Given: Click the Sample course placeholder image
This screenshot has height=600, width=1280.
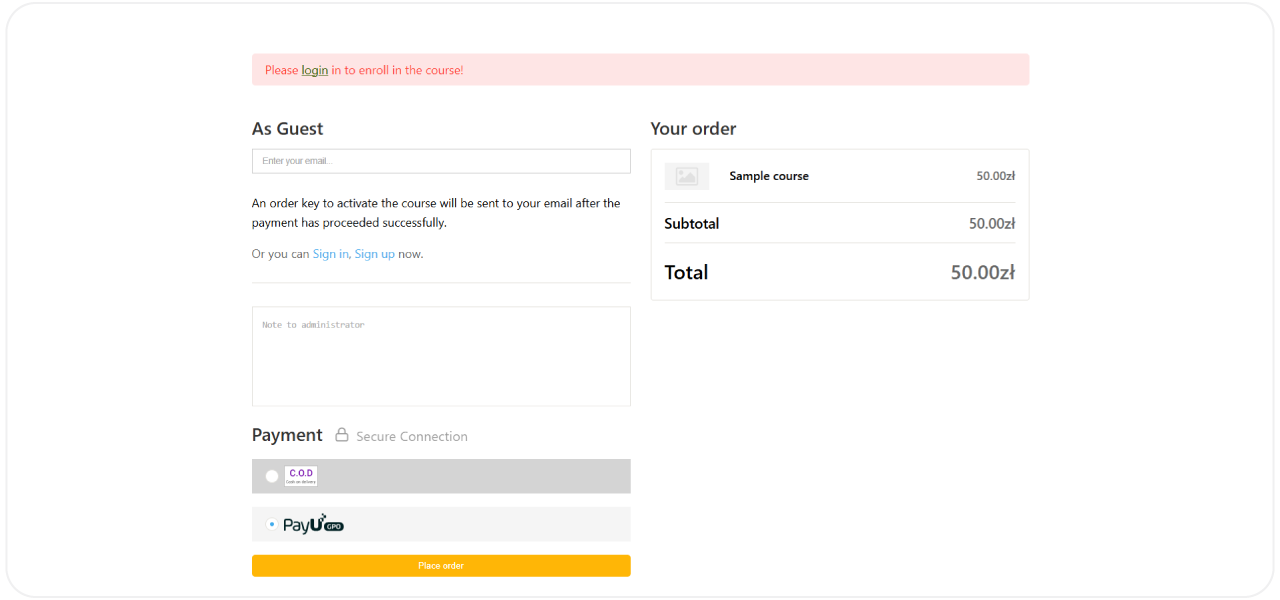Looking at the screenshot, I should click(686, 176).
